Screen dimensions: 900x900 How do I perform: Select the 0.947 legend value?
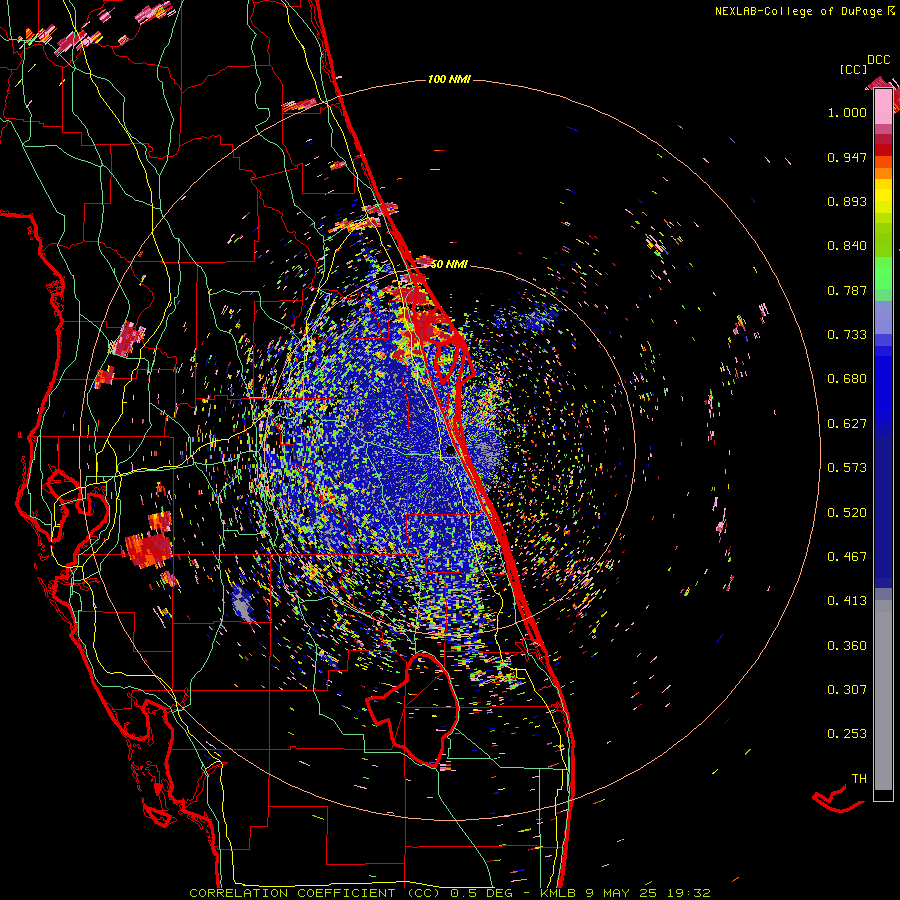[x=847, y=157]
